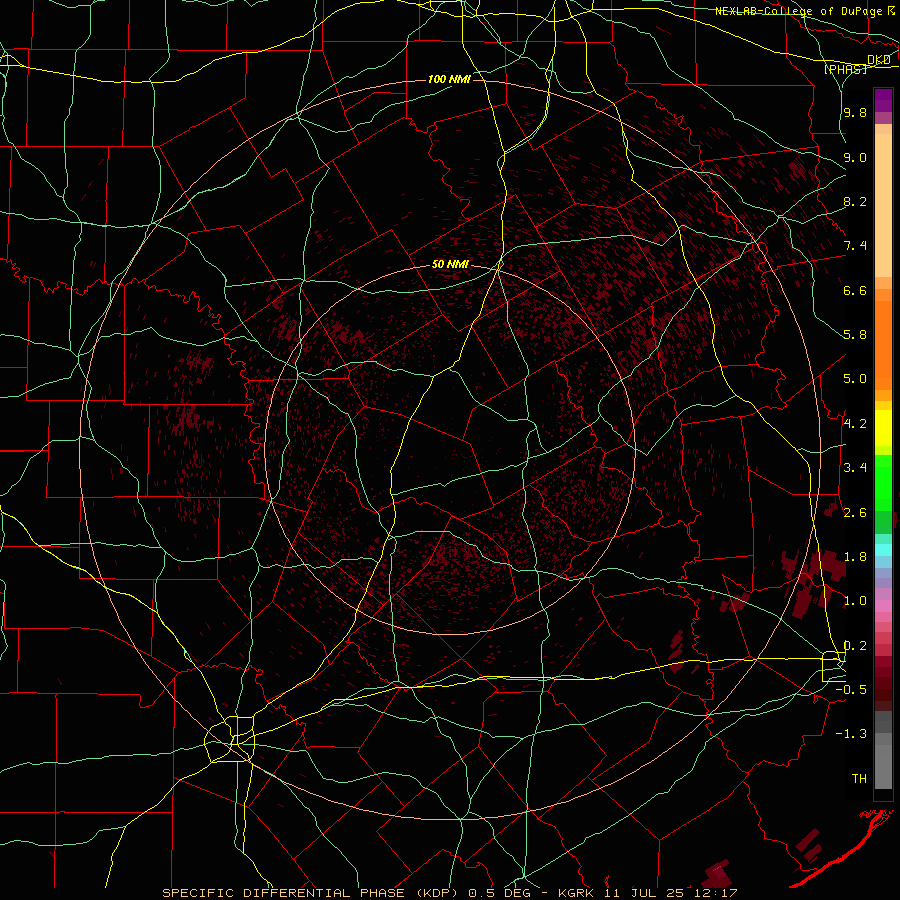Click the 100 NMI range ring label
This screenshot has width=900, height=900.
coord(449,79)
